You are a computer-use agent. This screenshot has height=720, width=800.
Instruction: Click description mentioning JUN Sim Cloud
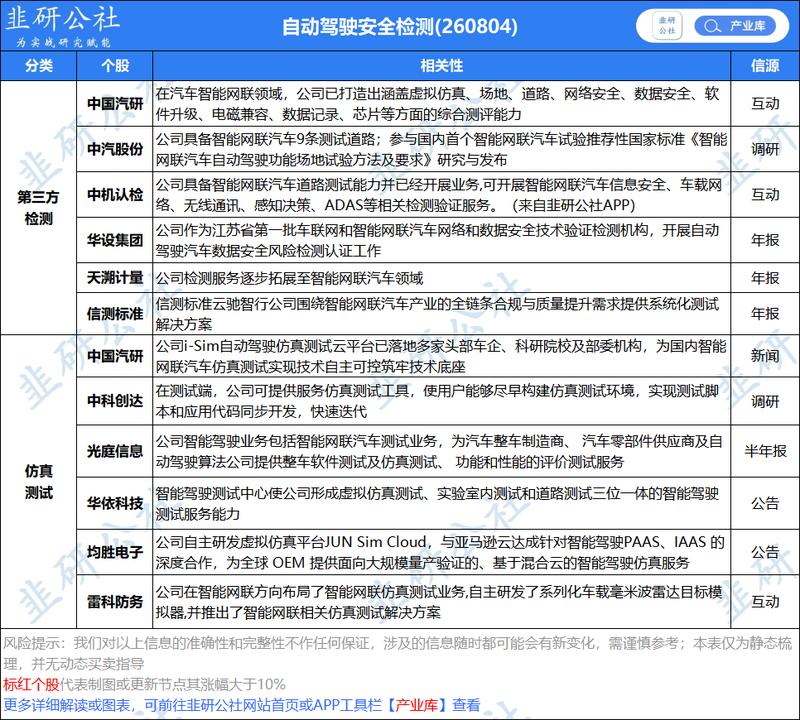click(x=440, y=552)
